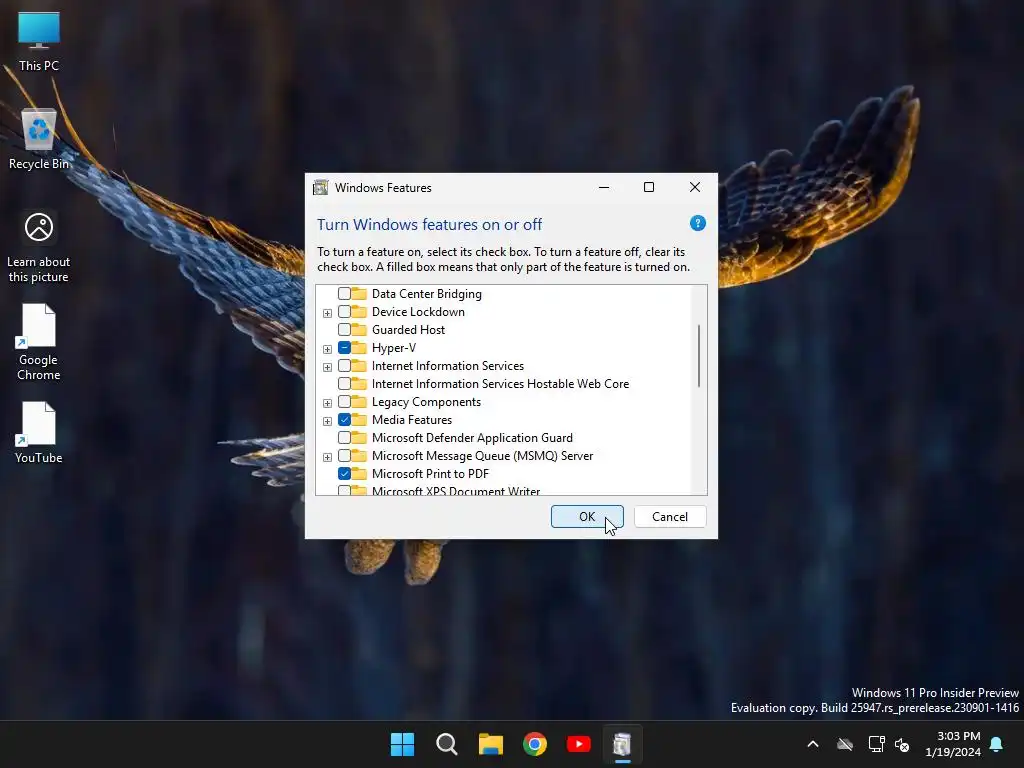Click OK to apply feature changes

click(x=587, y=517)
